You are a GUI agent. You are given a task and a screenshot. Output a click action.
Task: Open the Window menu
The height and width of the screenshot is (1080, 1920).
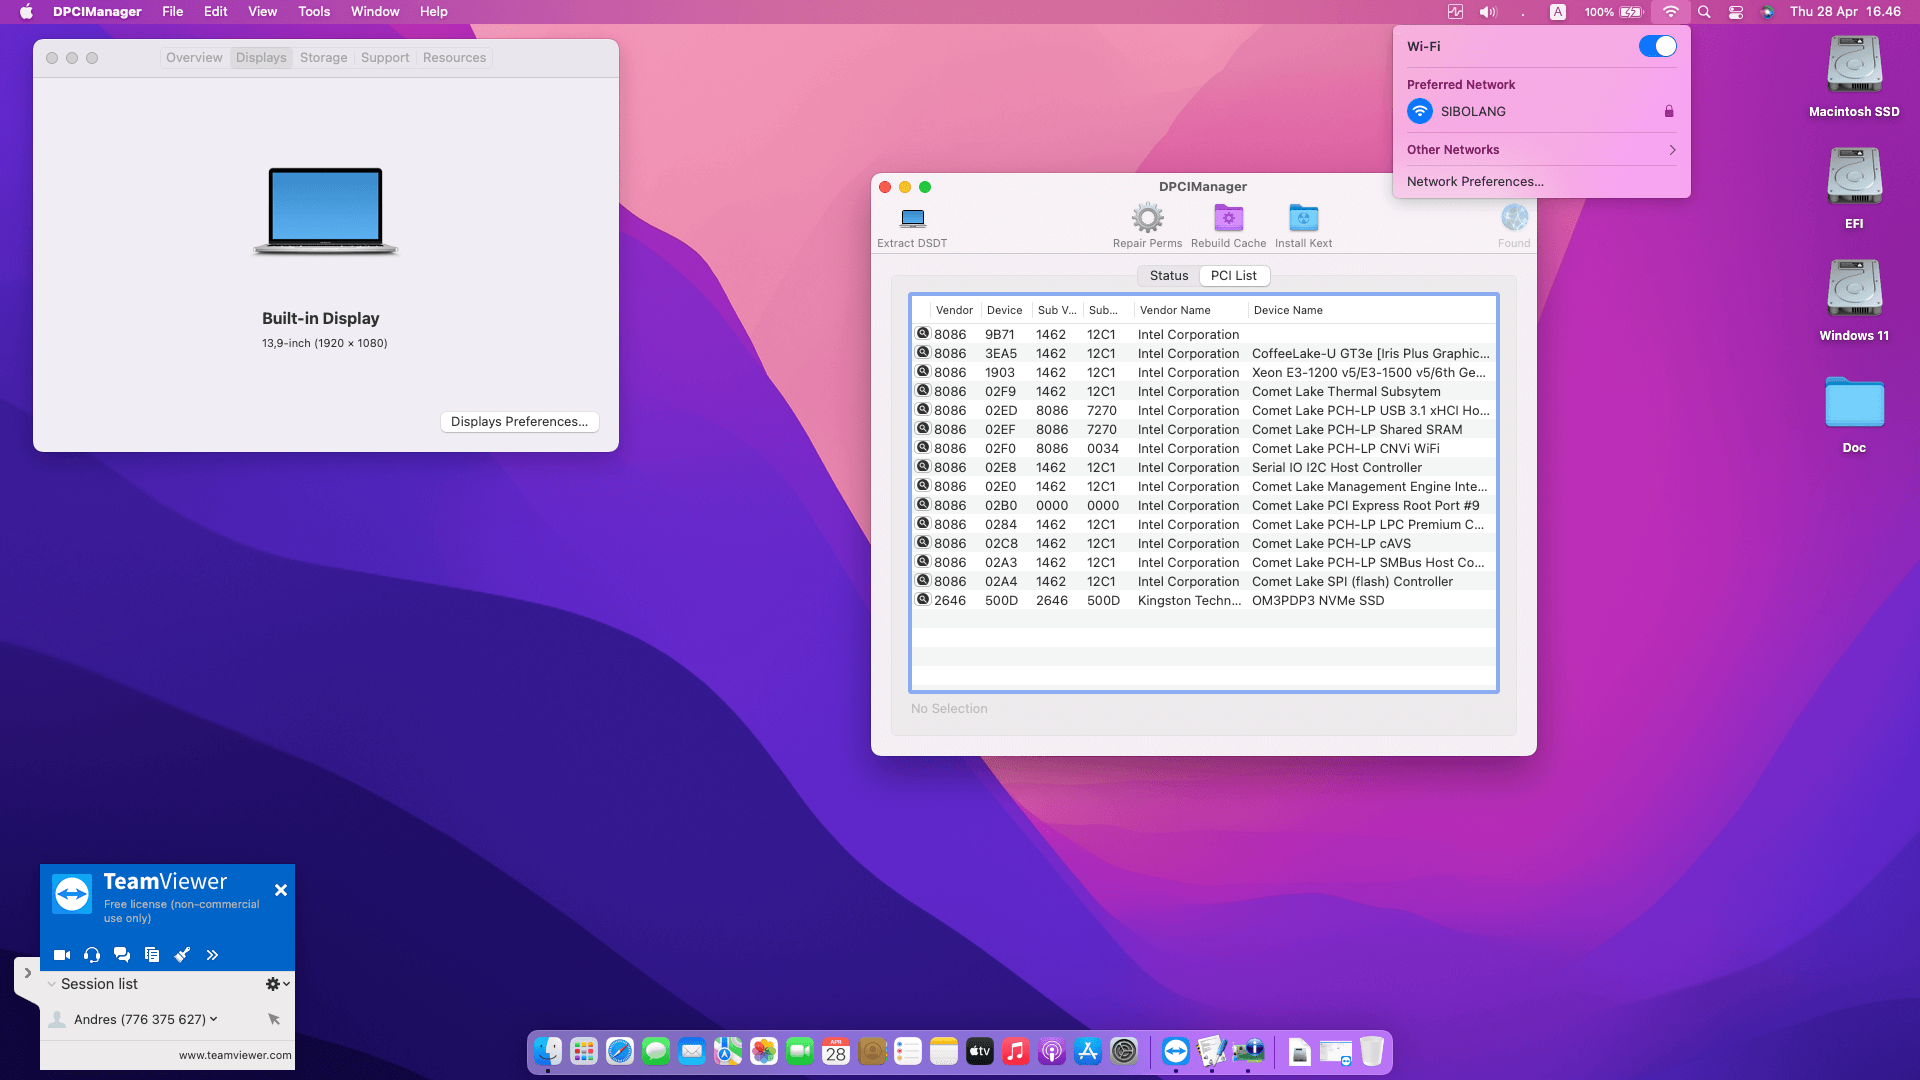[375, 12]
